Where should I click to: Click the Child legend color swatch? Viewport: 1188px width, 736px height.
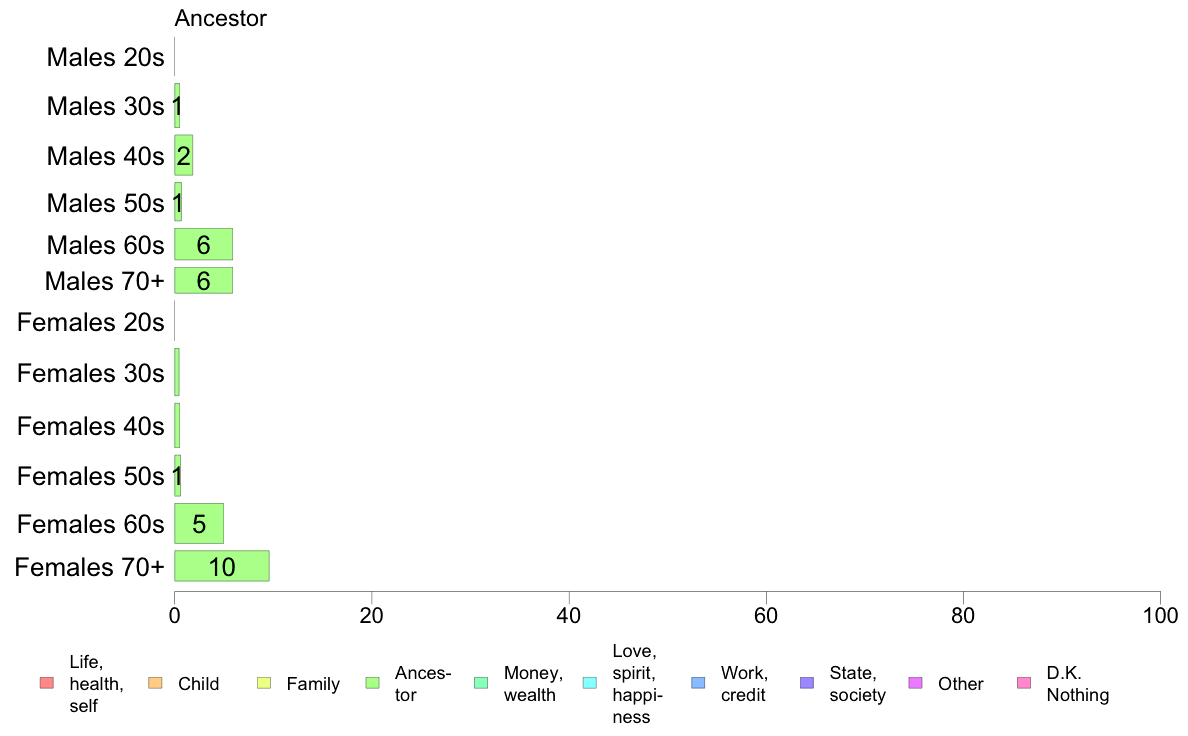click(x=155, y=683)
